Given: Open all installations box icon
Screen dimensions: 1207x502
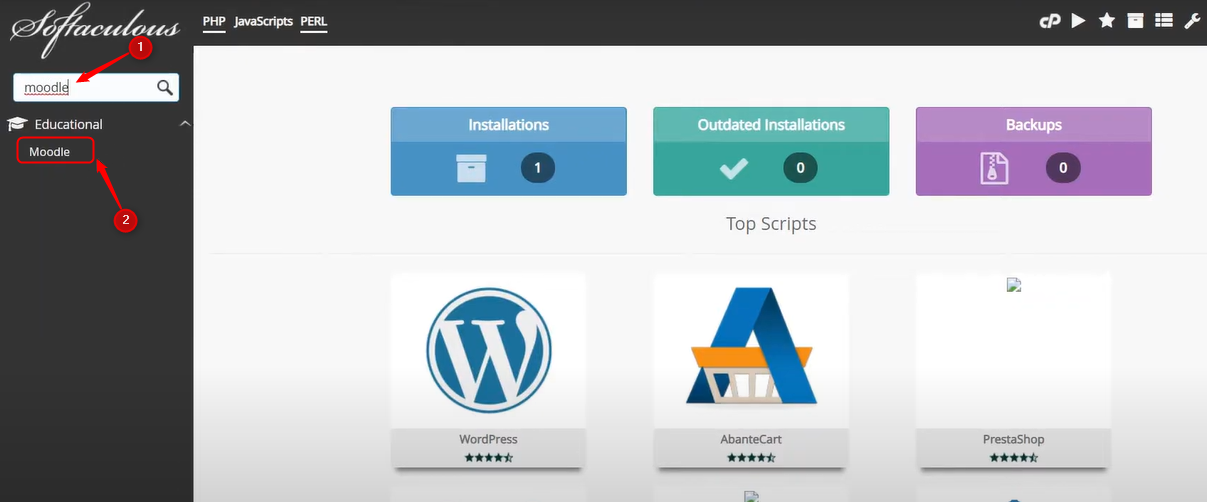Looking at the screenshot, I should pos(1135,21).
